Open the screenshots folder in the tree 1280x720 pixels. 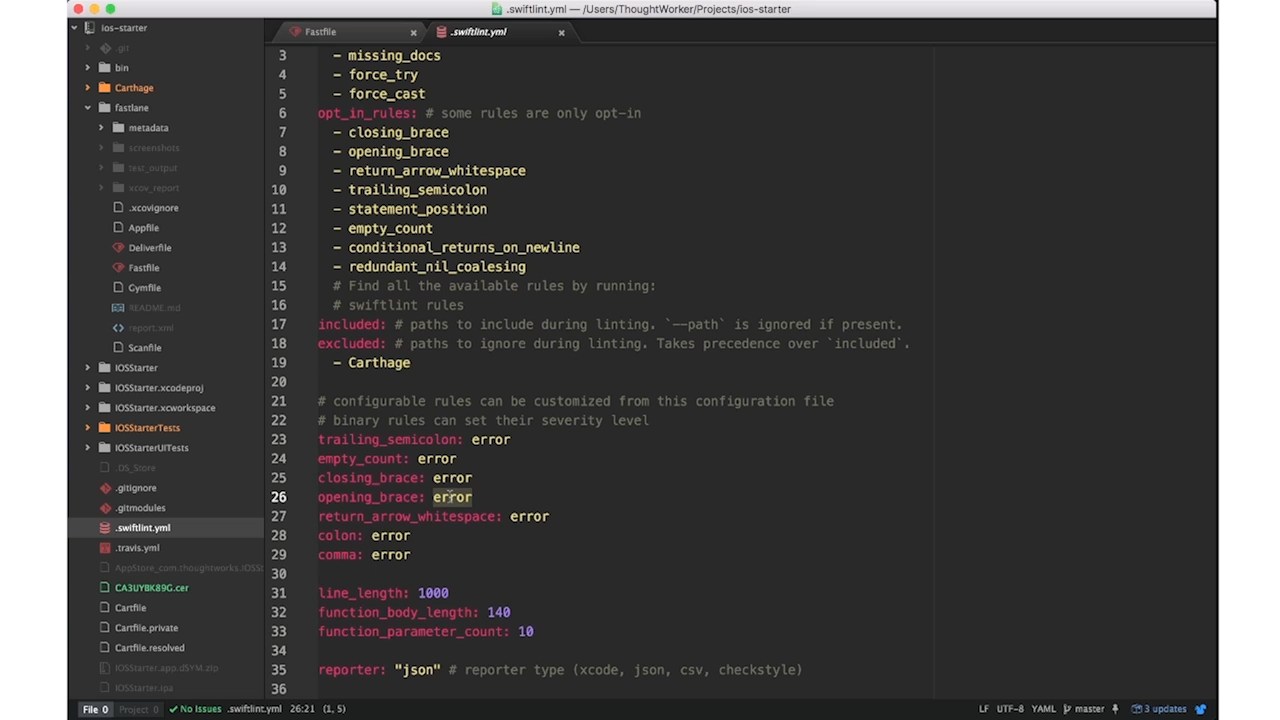point(154,148)
